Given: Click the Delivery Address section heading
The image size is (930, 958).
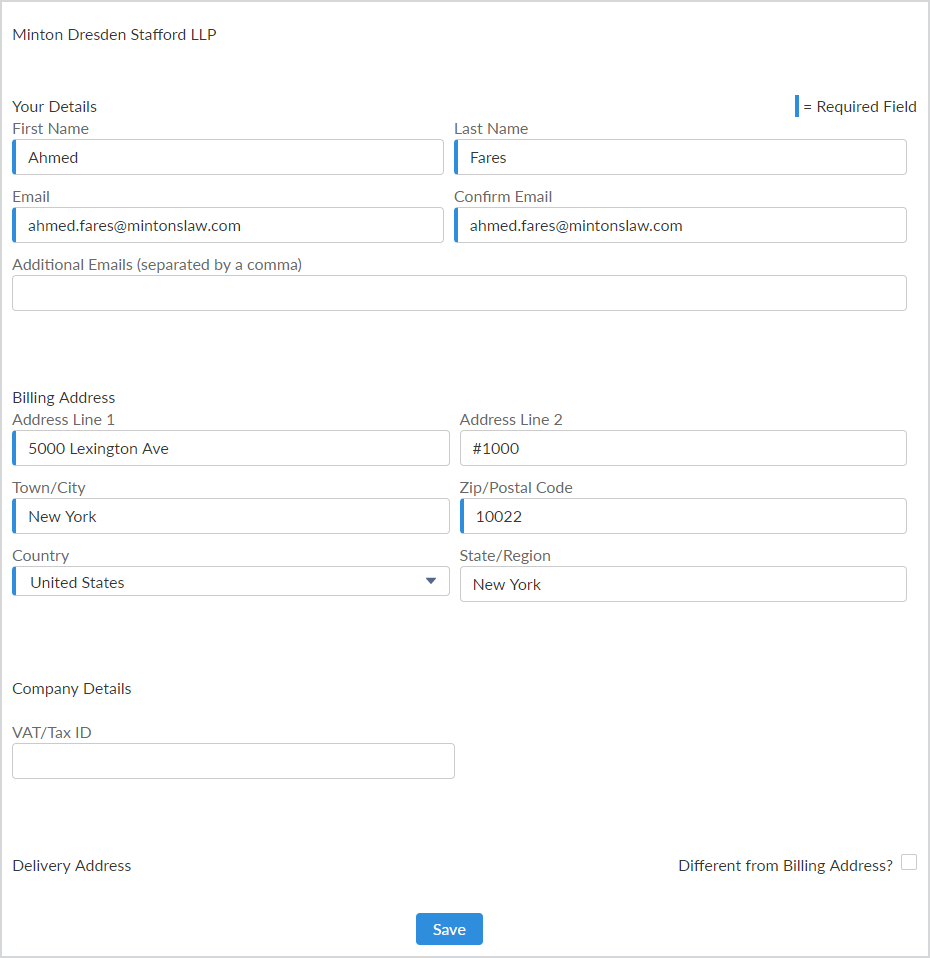Looking at the screenshot, I should [x=72, y=866].
